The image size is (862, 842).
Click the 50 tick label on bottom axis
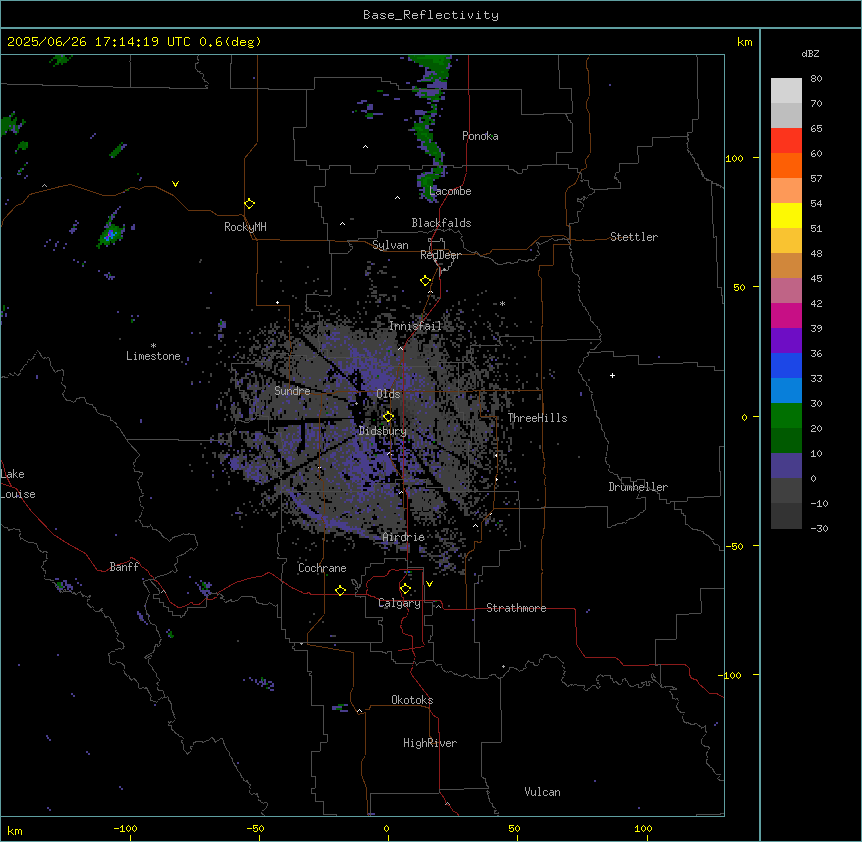tap(514, 828)
